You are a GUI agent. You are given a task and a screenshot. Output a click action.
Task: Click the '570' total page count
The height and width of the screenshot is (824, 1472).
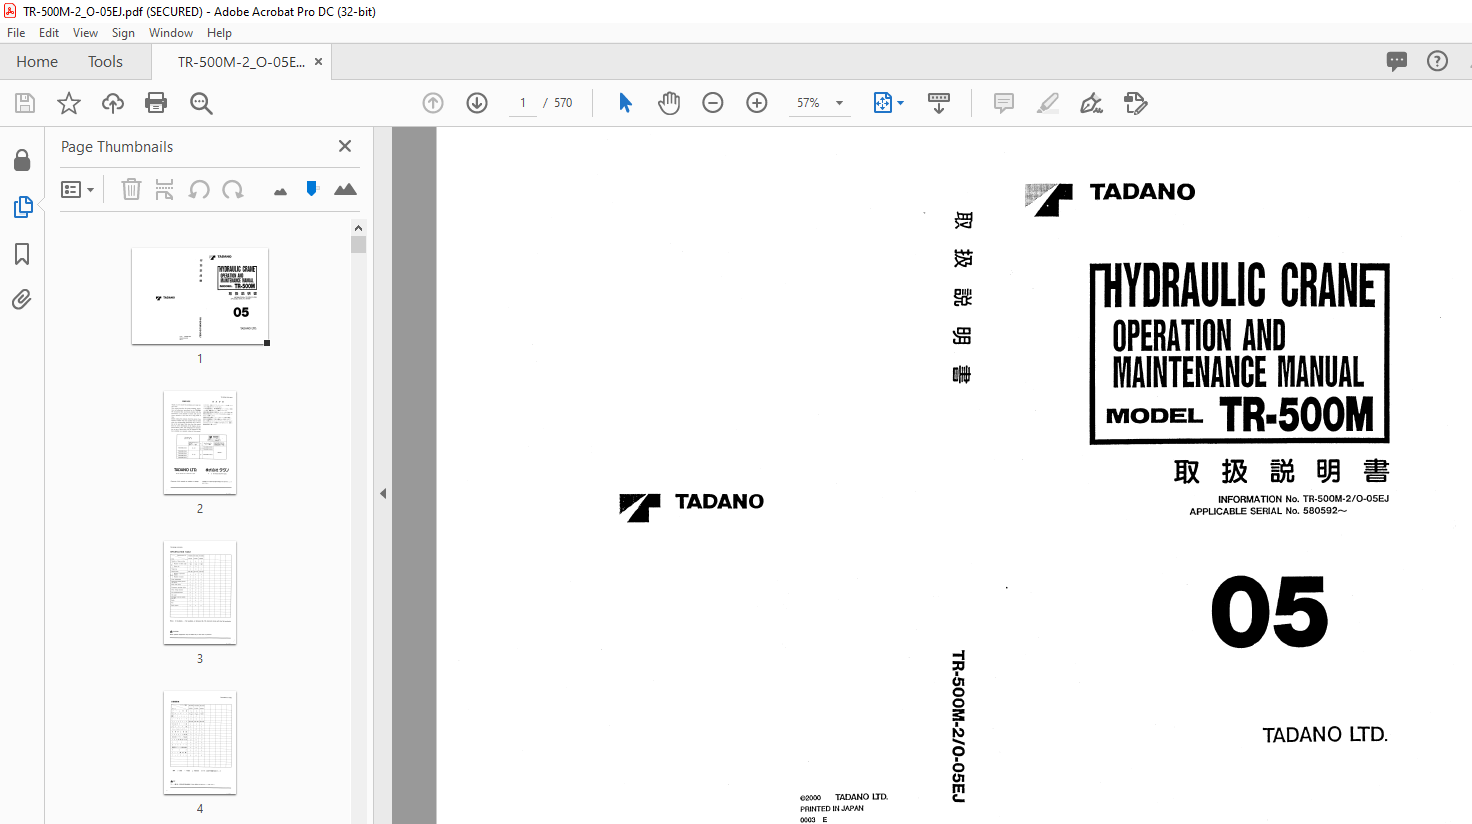[x=563, y=103]
